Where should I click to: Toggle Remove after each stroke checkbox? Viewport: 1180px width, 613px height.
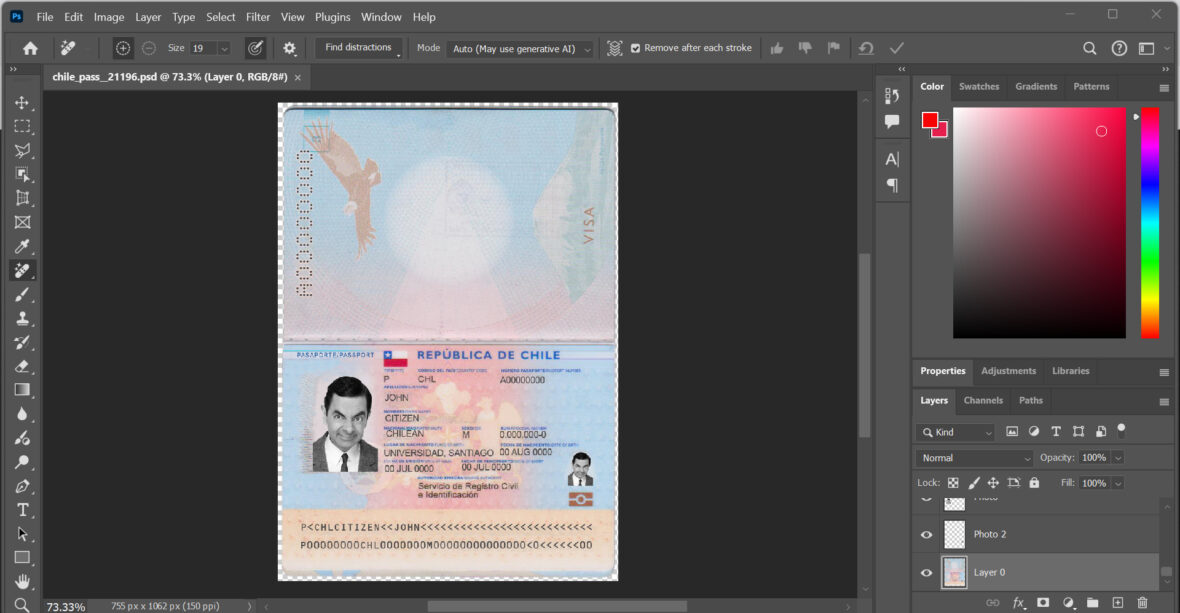click(635, 48)
